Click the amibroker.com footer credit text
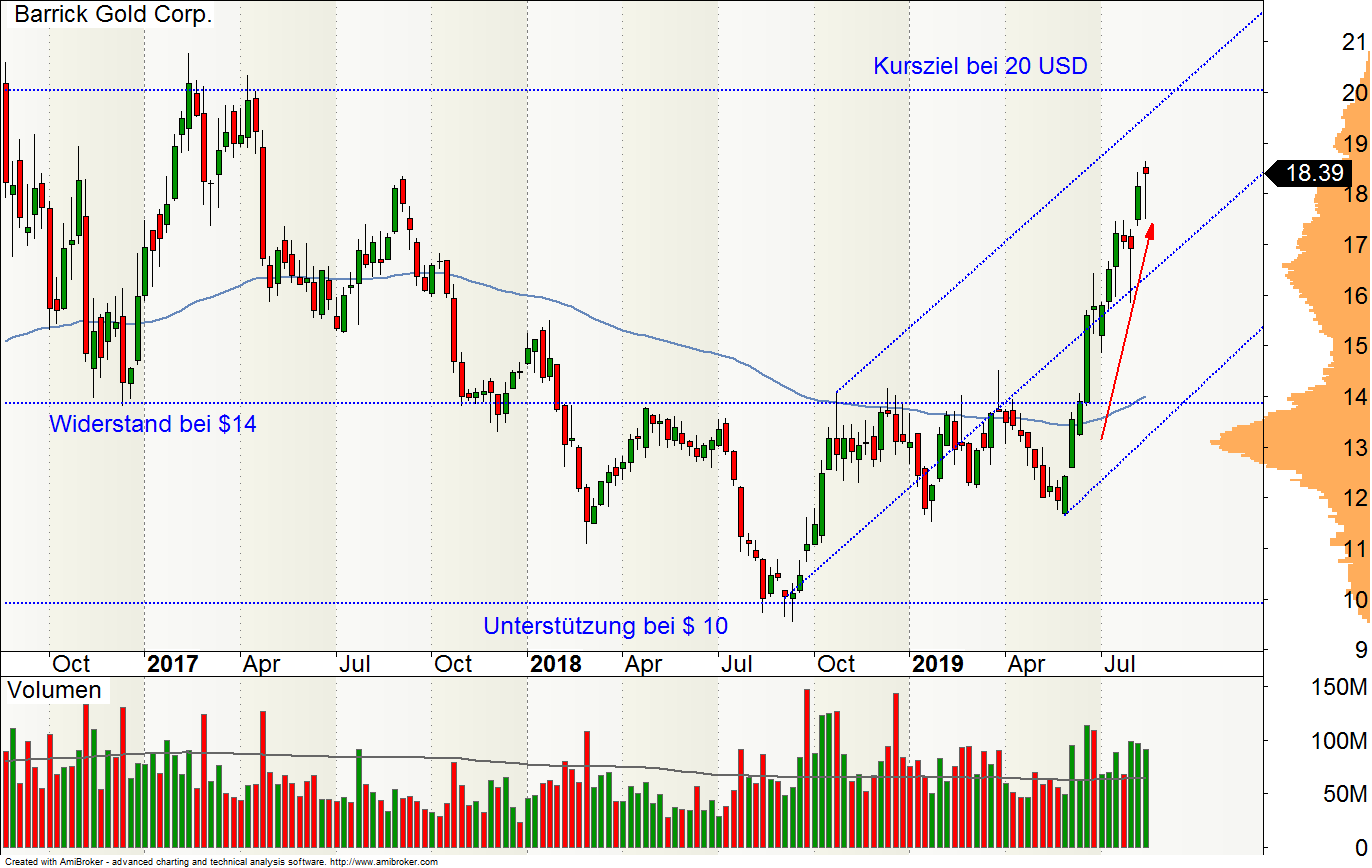This screenshot has width=1372, height=868. (x=222, y=861)
